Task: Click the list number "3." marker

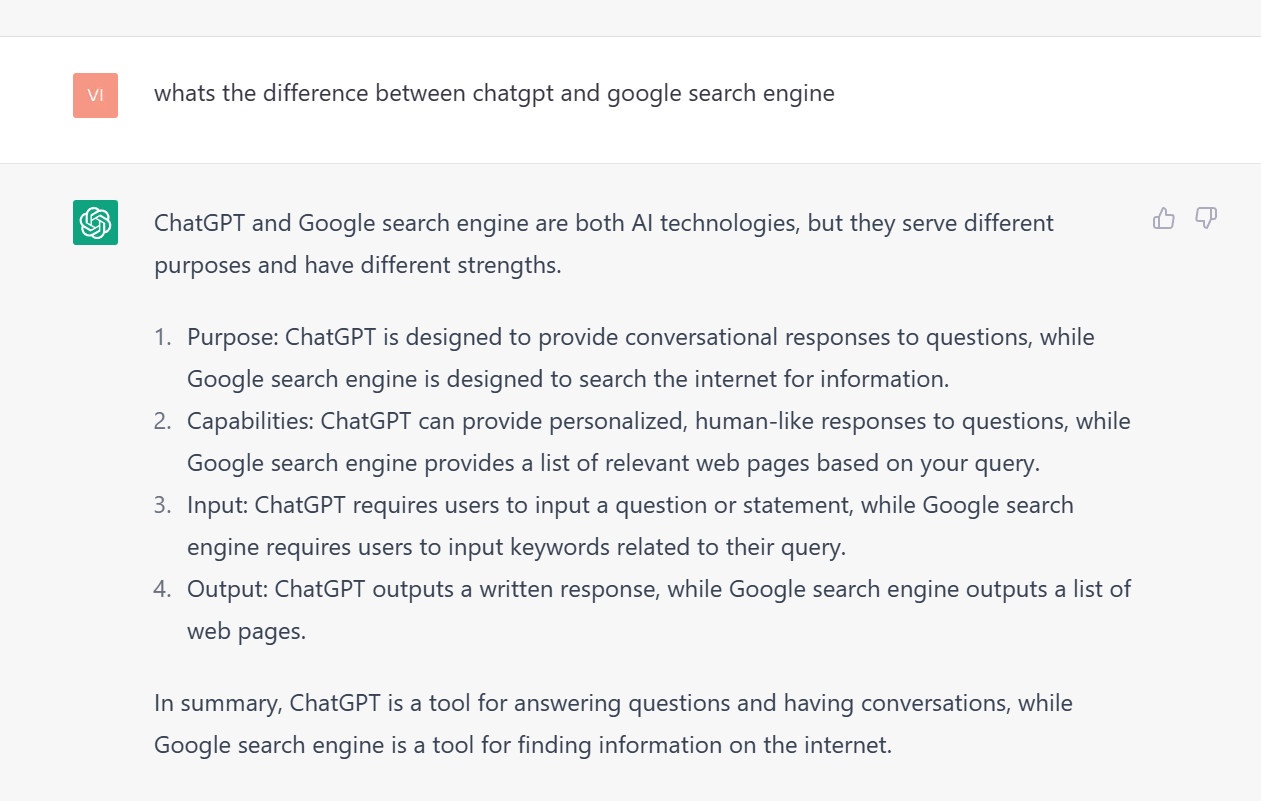Action: tap(163, 505)
